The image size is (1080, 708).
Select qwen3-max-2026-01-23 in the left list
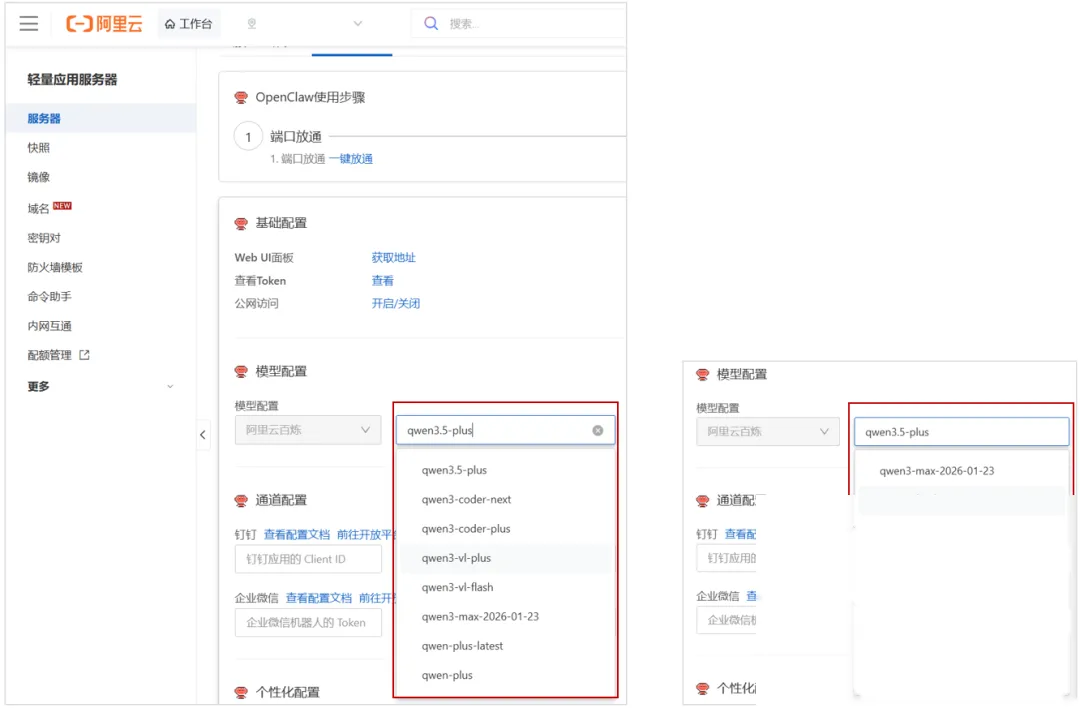506,616
